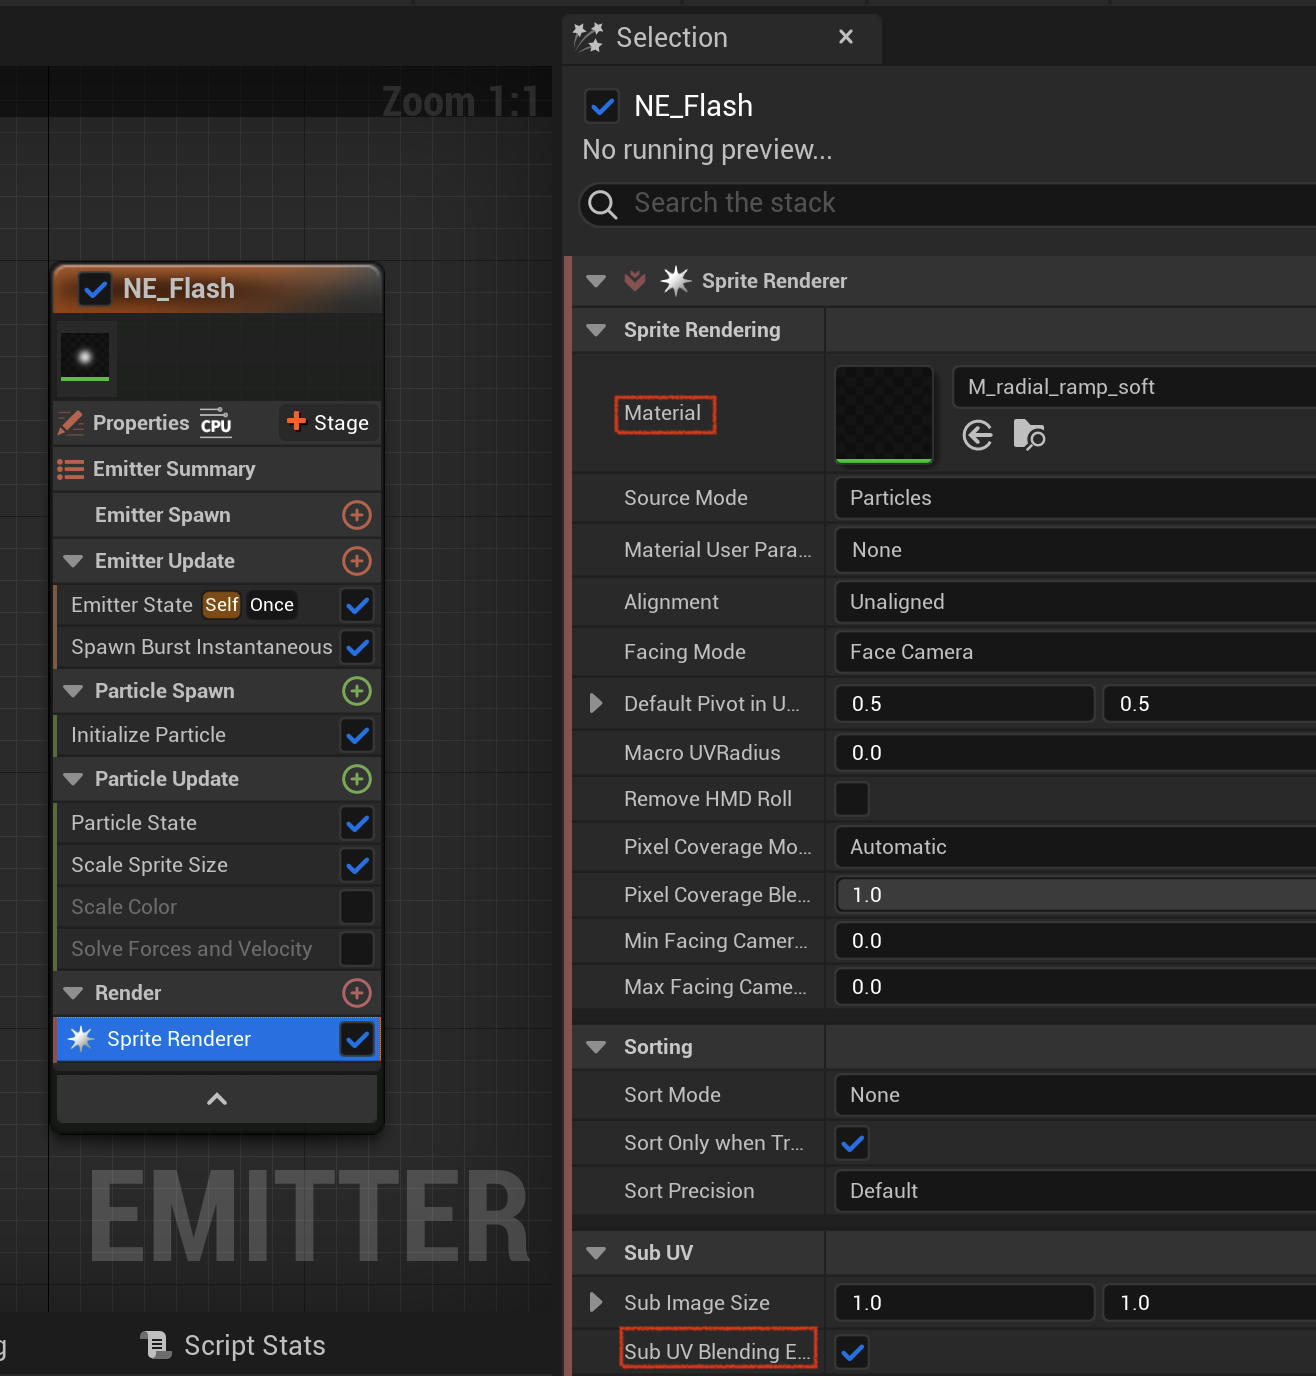The height and width of the screenshot is (1376, 1316).
Task: Close the Selection tab
Action: click(x=846, y=37)
